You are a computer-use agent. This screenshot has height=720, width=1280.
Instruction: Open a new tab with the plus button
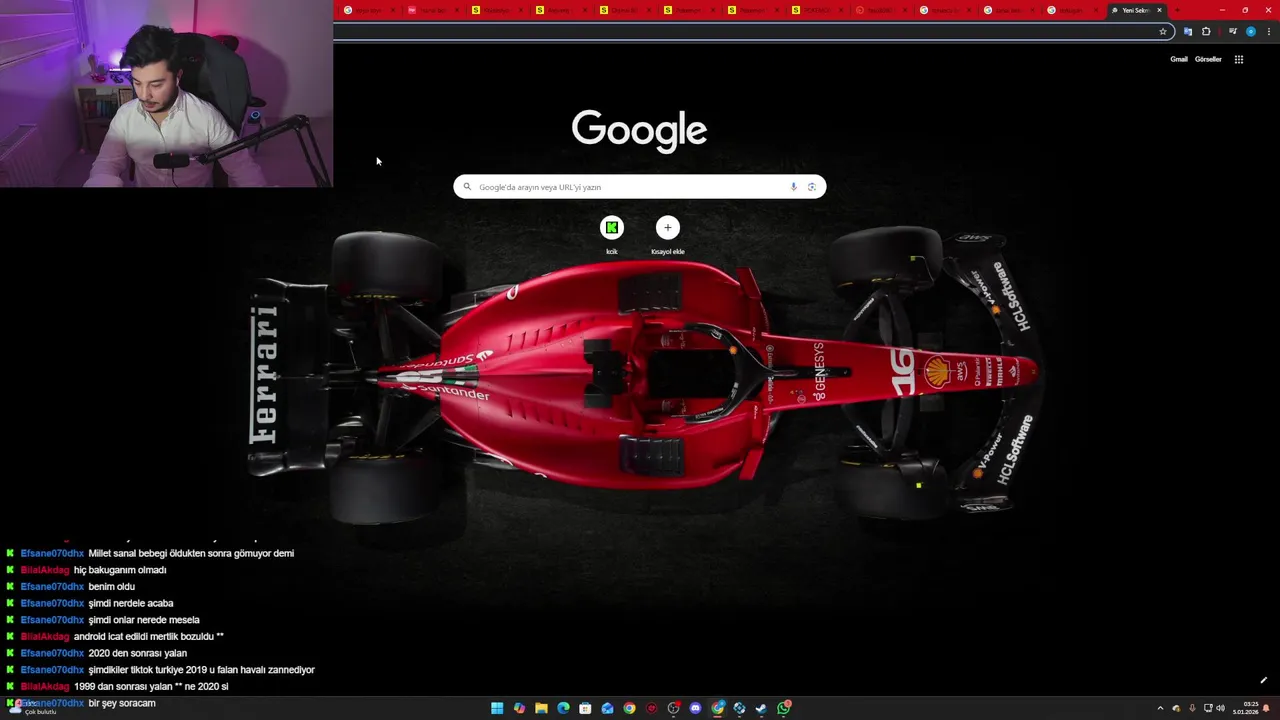click(1177, 10)
